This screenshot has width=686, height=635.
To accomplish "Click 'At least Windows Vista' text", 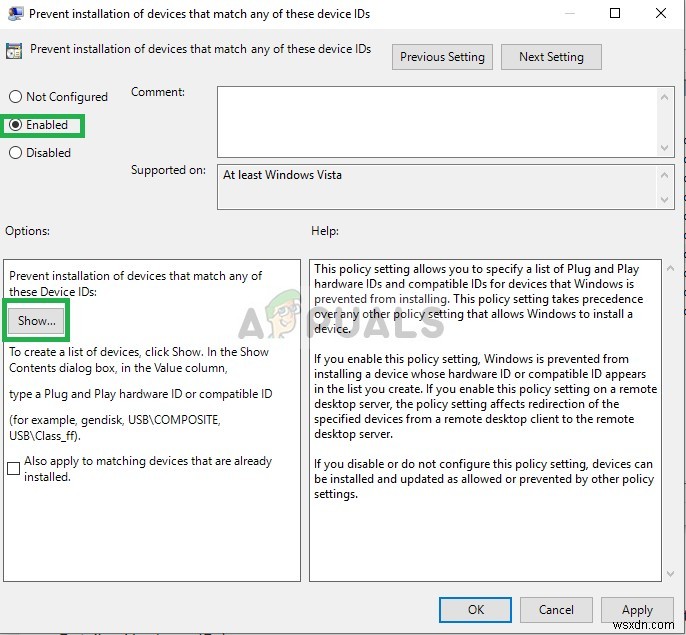I will 282,175.
